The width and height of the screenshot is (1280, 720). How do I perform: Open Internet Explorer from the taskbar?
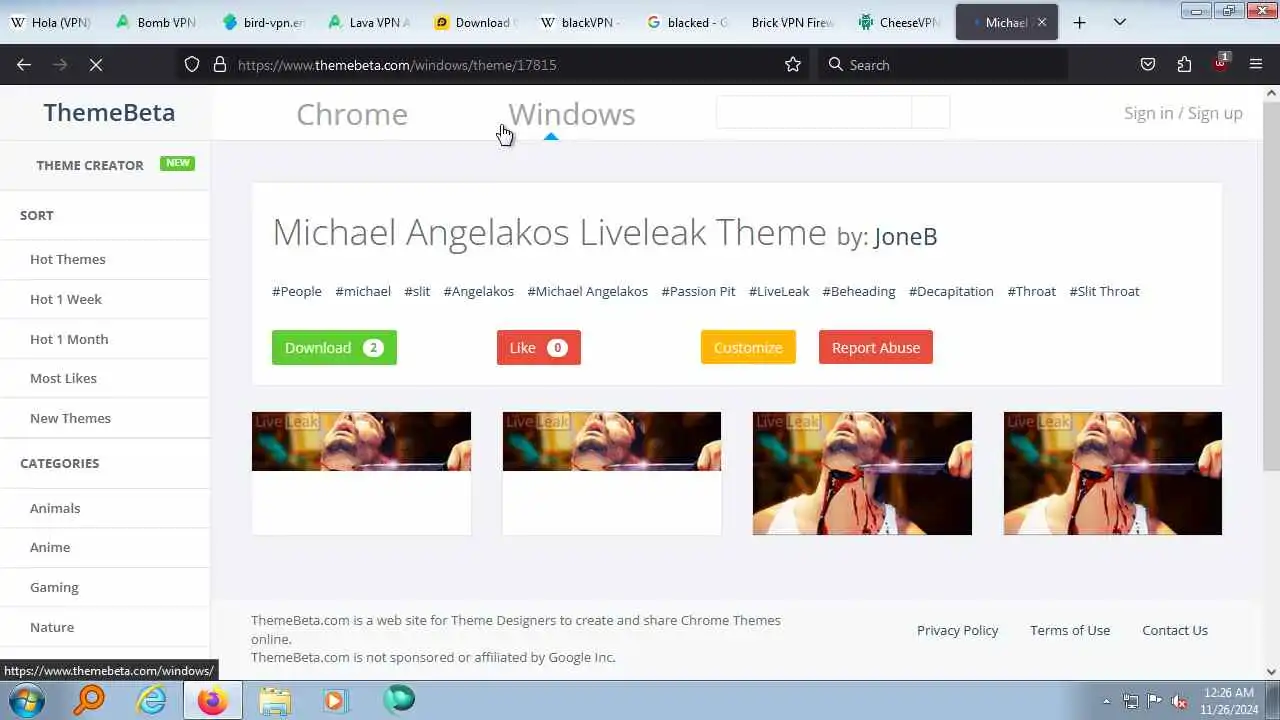(151, 700)
